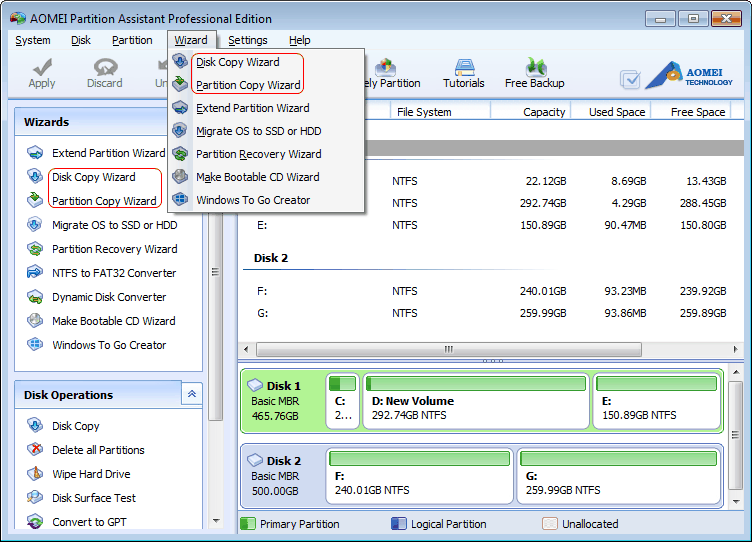This screenshot has width=752, height=542.
Task: Click Partition Recovery Wizard icon in Wizard menu
Action: click(x=180, y=153)
